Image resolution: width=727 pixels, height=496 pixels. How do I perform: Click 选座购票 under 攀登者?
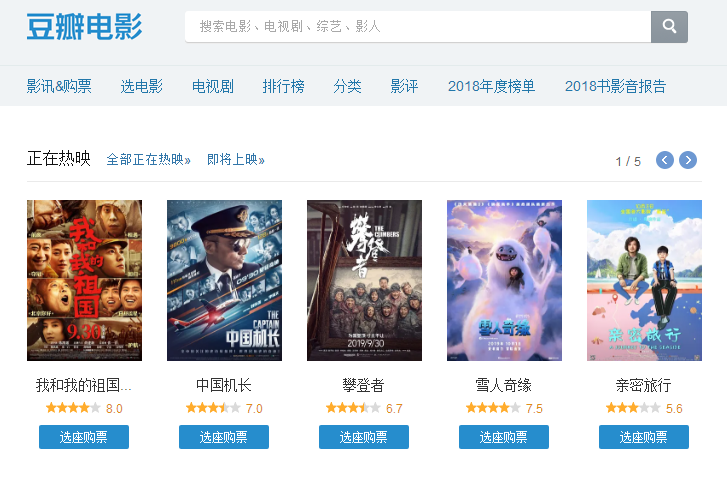point(364,437)
